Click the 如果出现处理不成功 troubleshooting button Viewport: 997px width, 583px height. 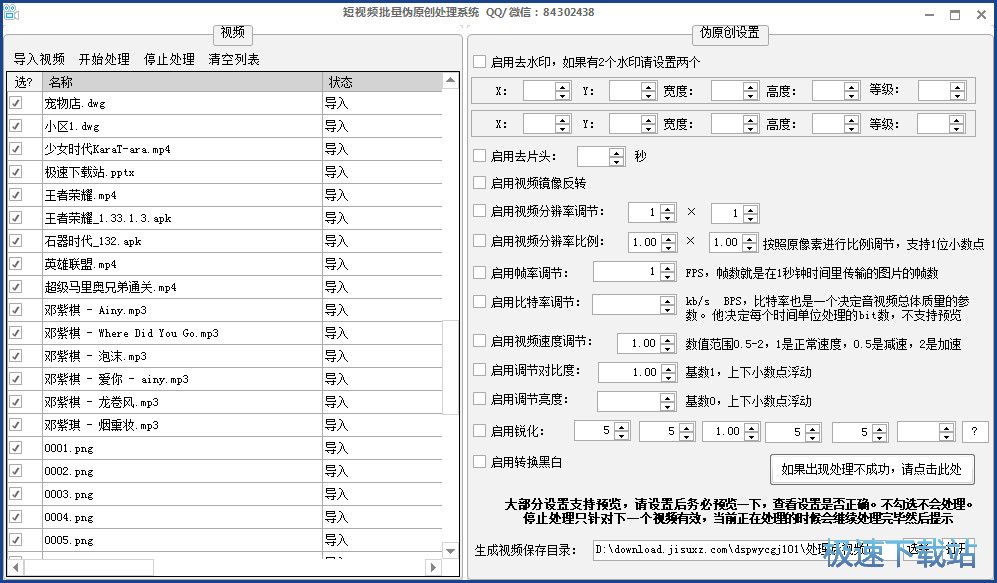point(870,470)
